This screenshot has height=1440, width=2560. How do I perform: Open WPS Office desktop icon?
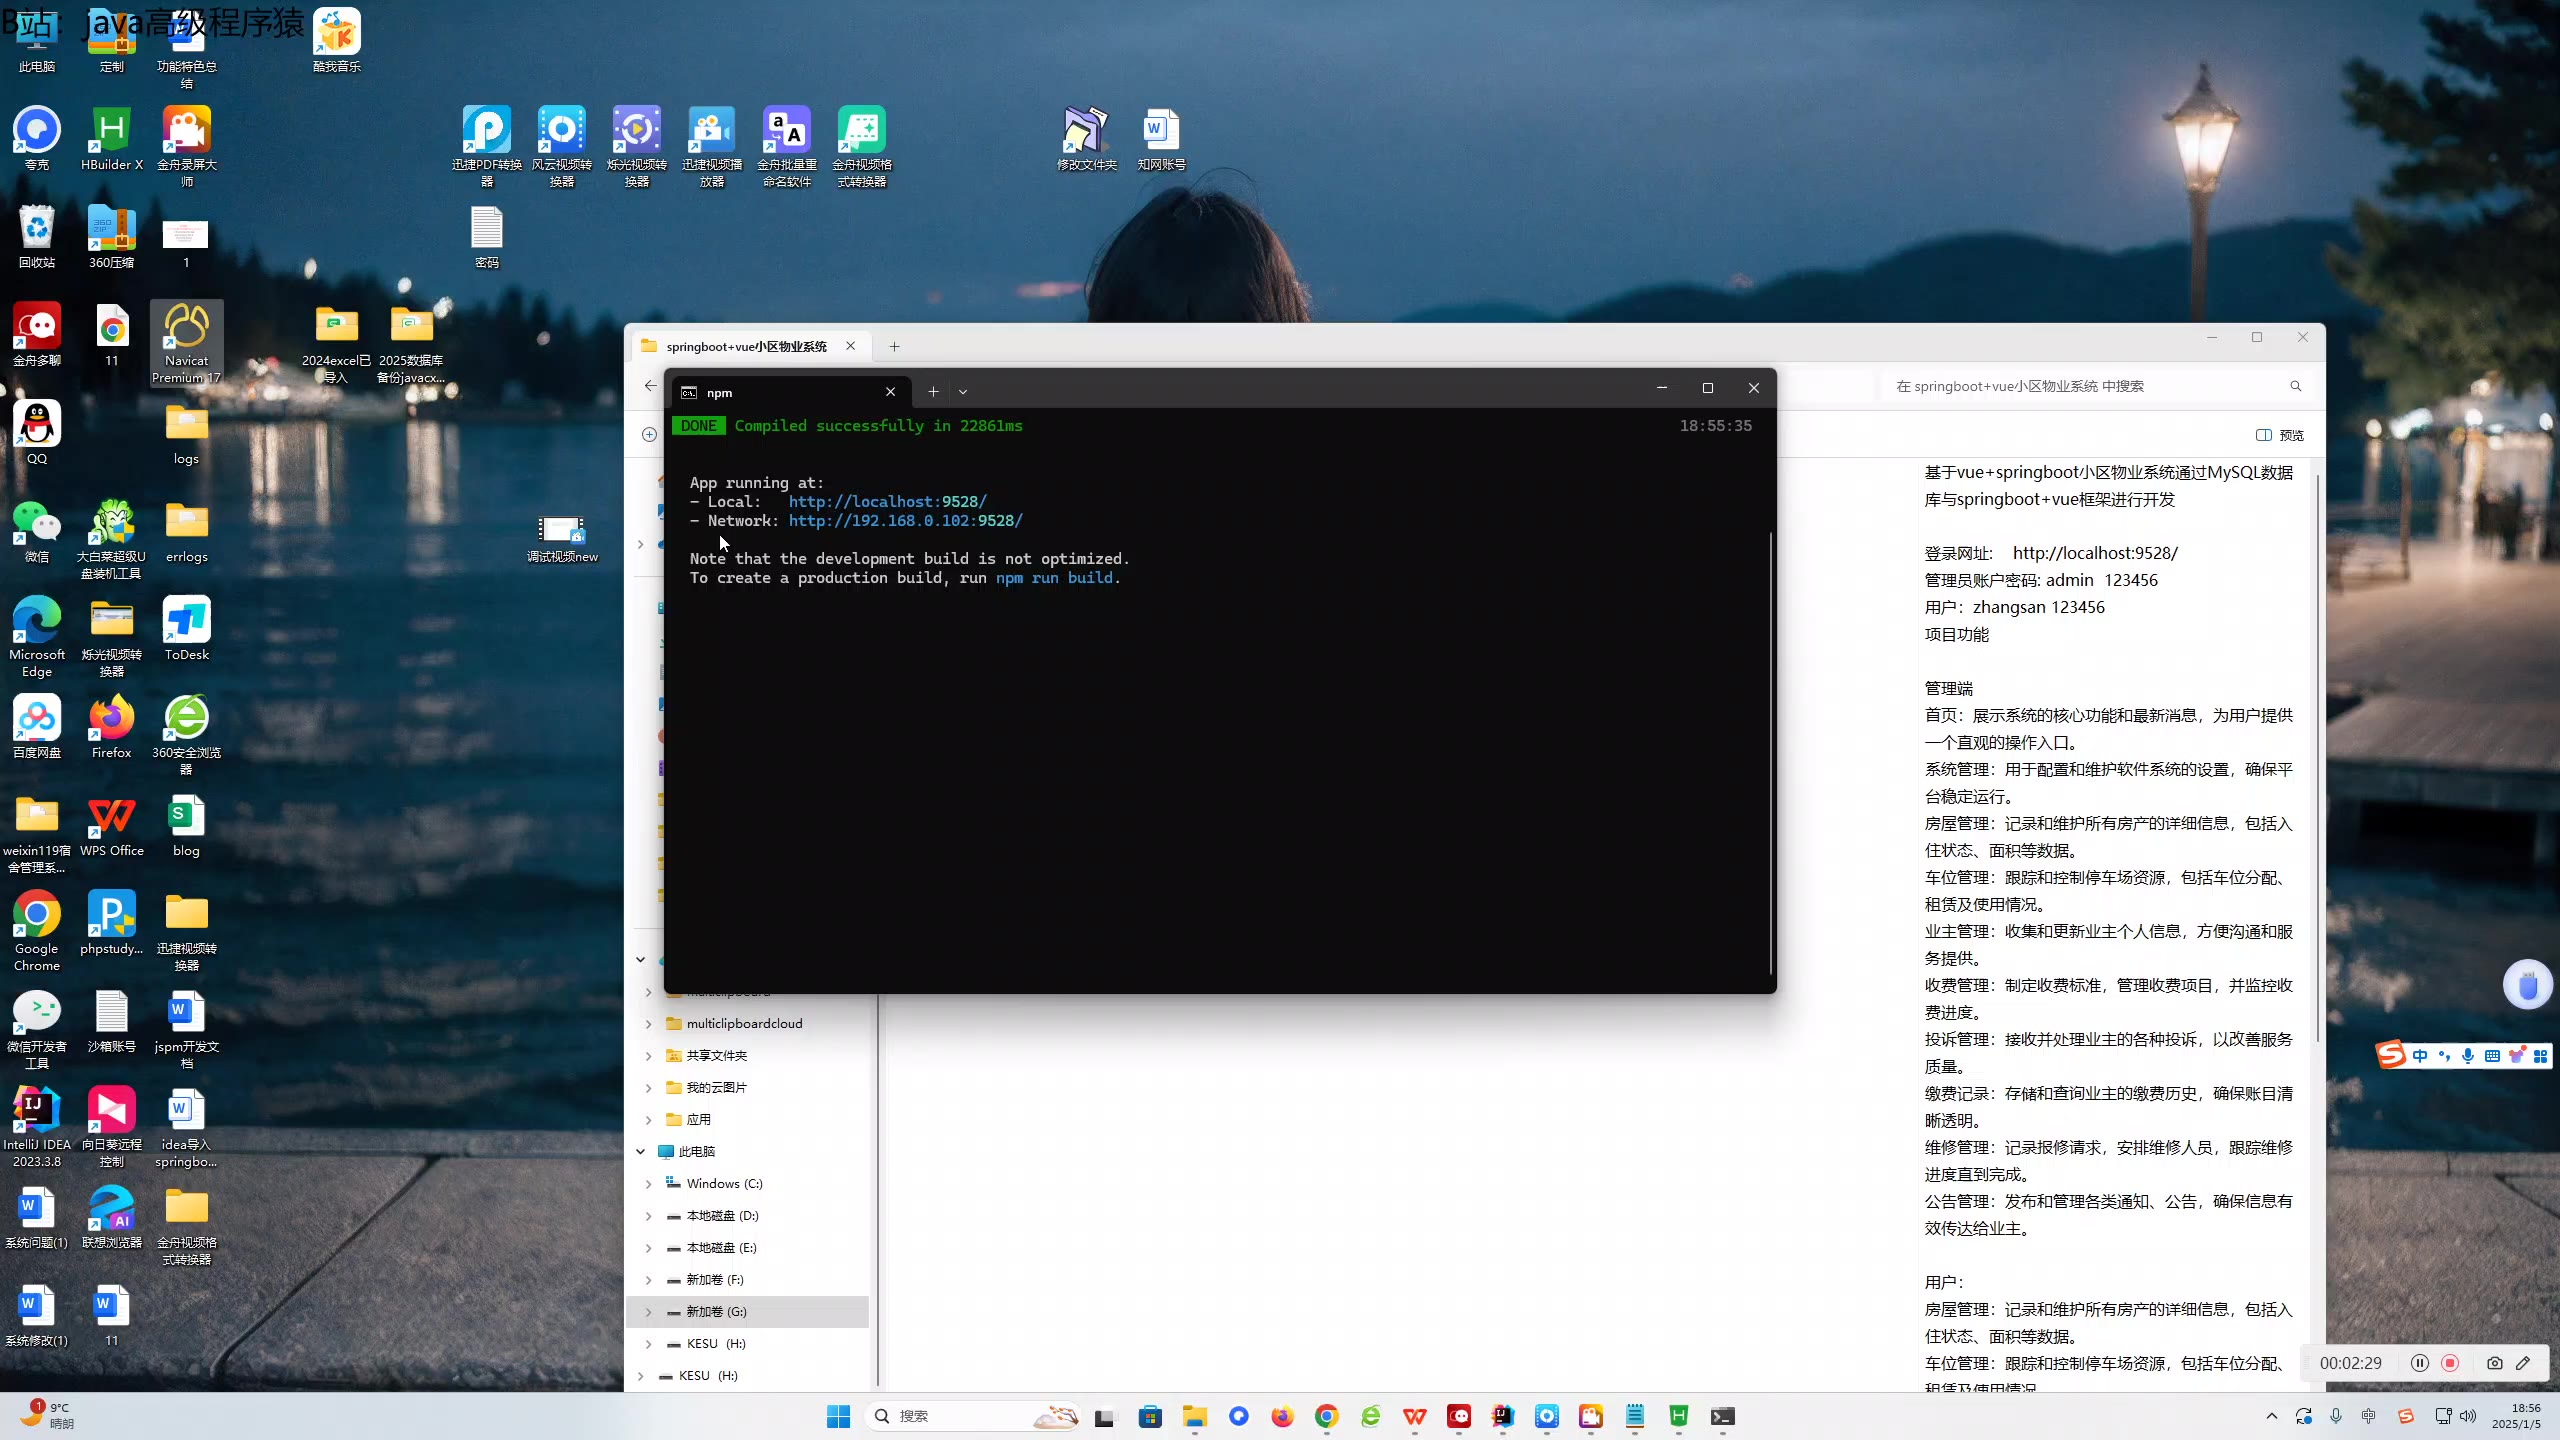pyautogui.click(x=111, y=825)
